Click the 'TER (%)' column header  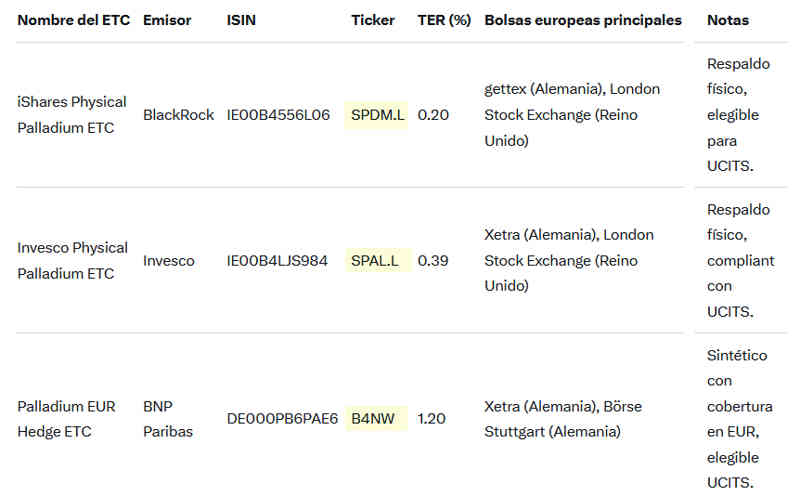click(444, 20)
